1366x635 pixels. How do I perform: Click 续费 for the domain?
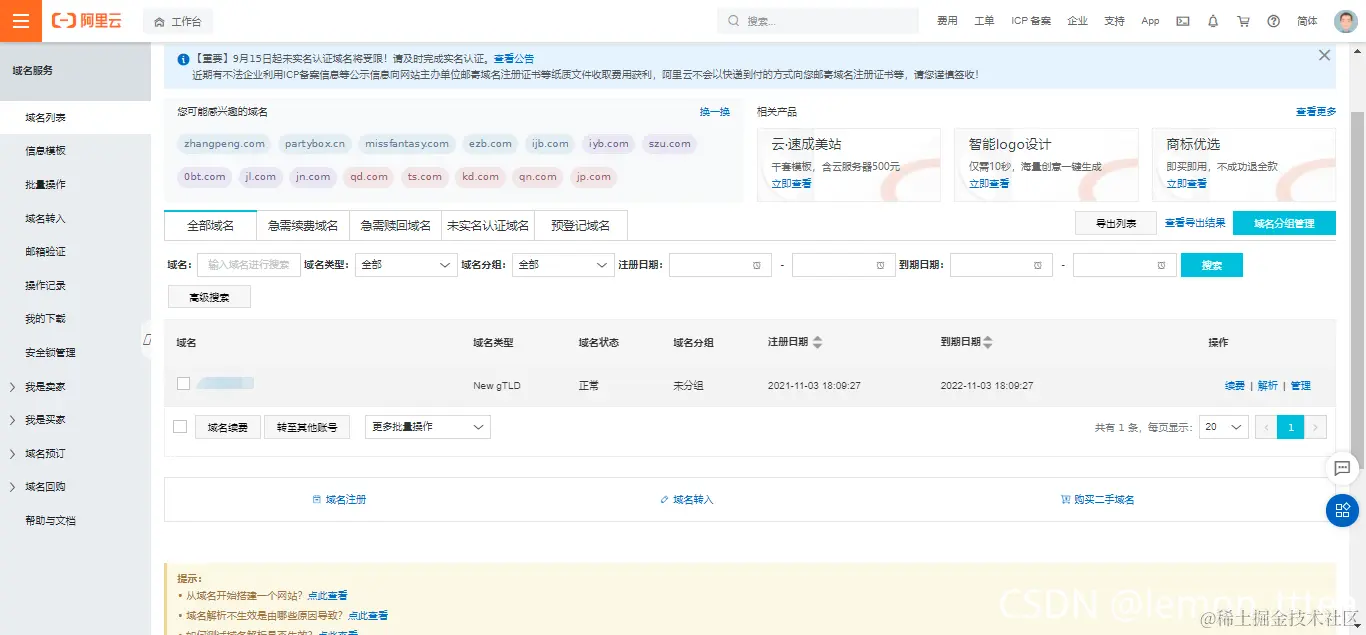(1235, 386)
